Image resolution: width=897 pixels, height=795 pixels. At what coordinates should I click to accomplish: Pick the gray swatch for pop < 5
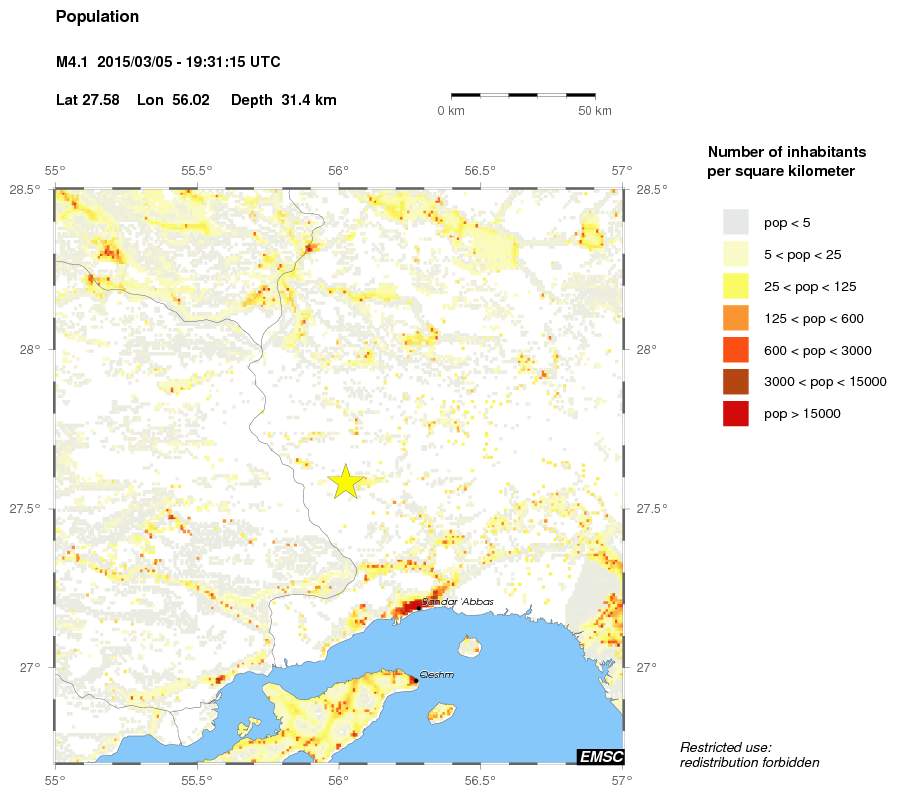pyautogui.click(x=736, y=222)
